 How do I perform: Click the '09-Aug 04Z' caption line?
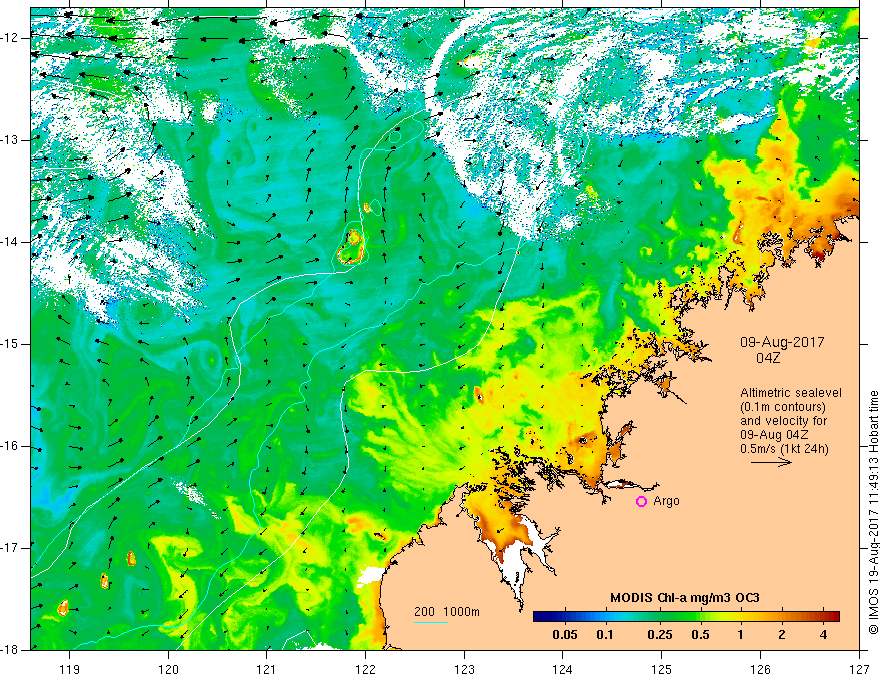click(776, 435)
